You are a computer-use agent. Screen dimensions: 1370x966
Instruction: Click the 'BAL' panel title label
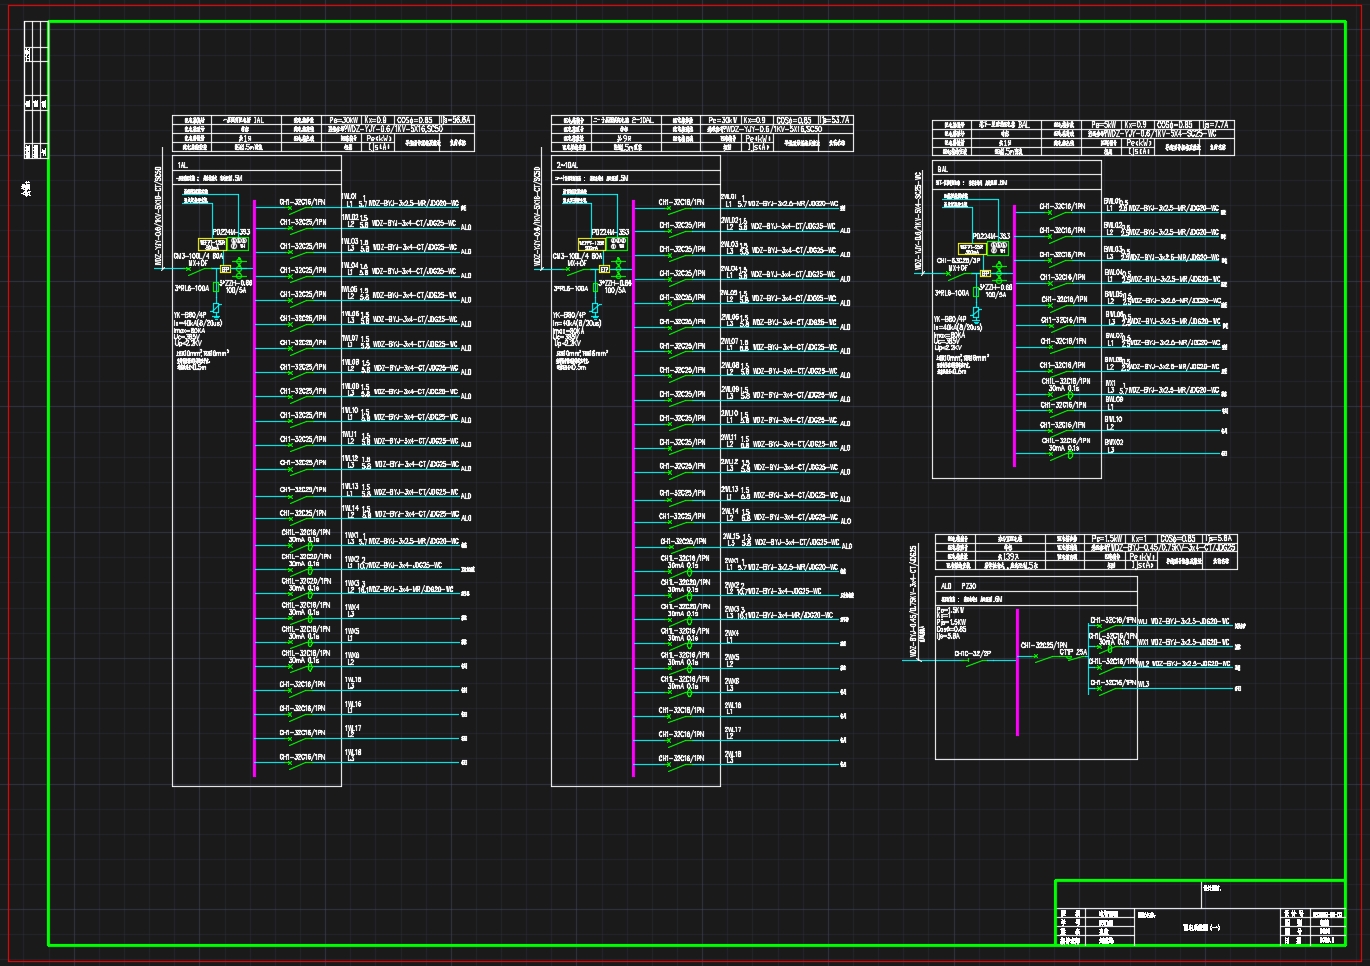(x=942, y=169)
